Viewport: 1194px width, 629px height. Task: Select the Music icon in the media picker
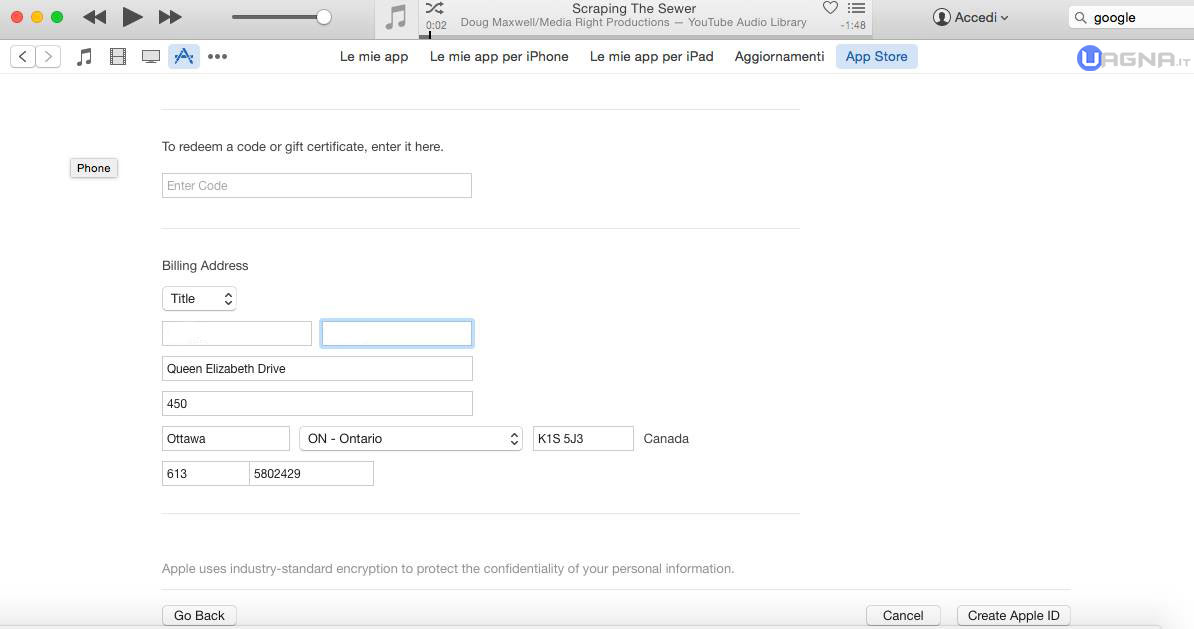pos(84,56)
